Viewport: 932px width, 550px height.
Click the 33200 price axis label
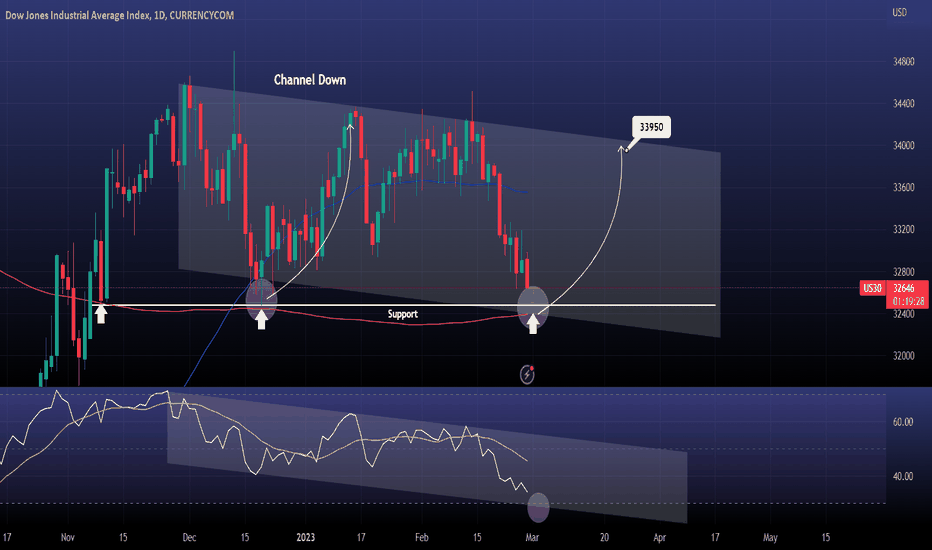(903, 230)
